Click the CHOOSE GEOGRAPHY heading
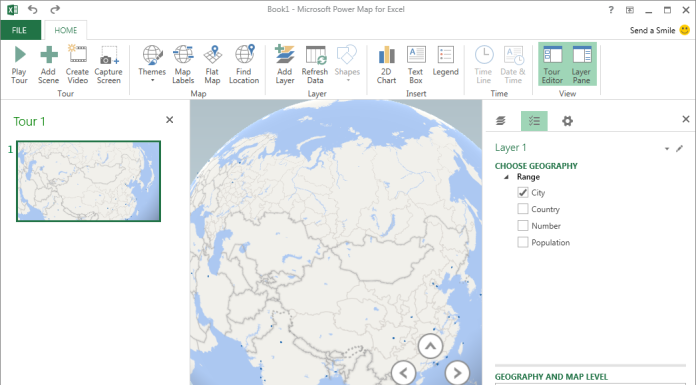The image size is (696, 385). point(536,166)
